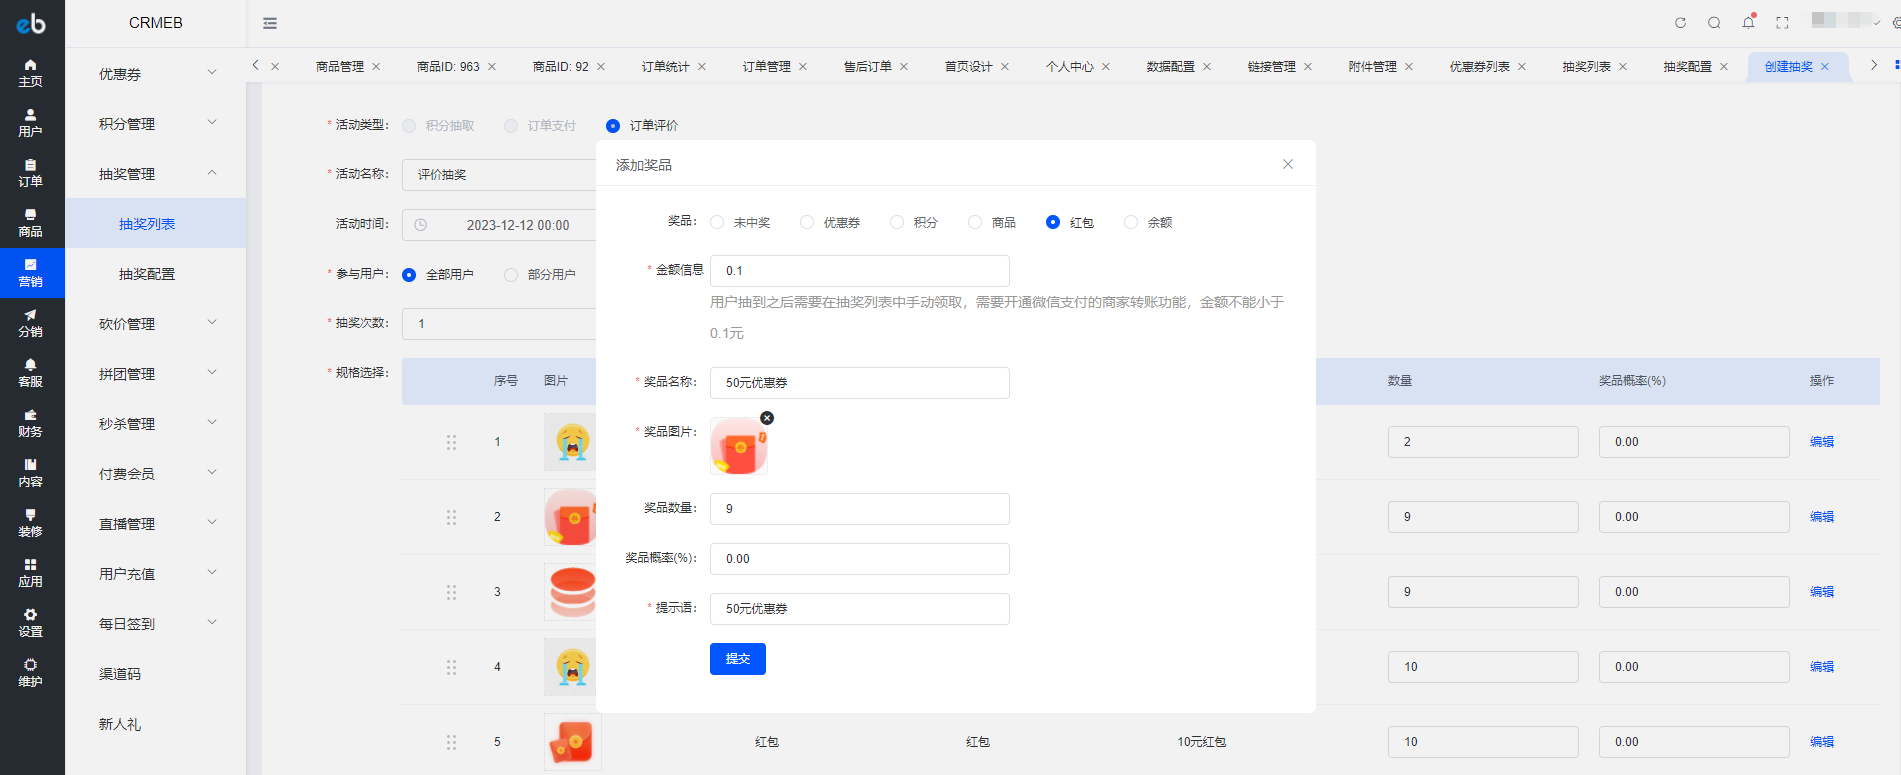Expand the 砍价管理 menu group

tap(156, 324)
